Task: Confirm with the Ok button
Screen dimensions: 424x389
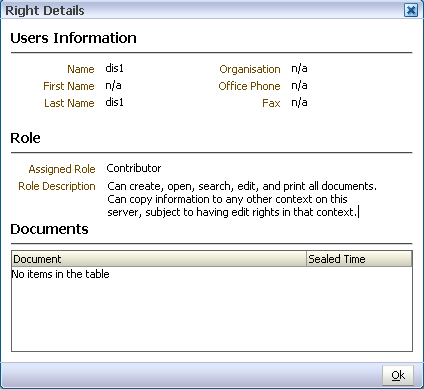Action: (x=398, y=375)
